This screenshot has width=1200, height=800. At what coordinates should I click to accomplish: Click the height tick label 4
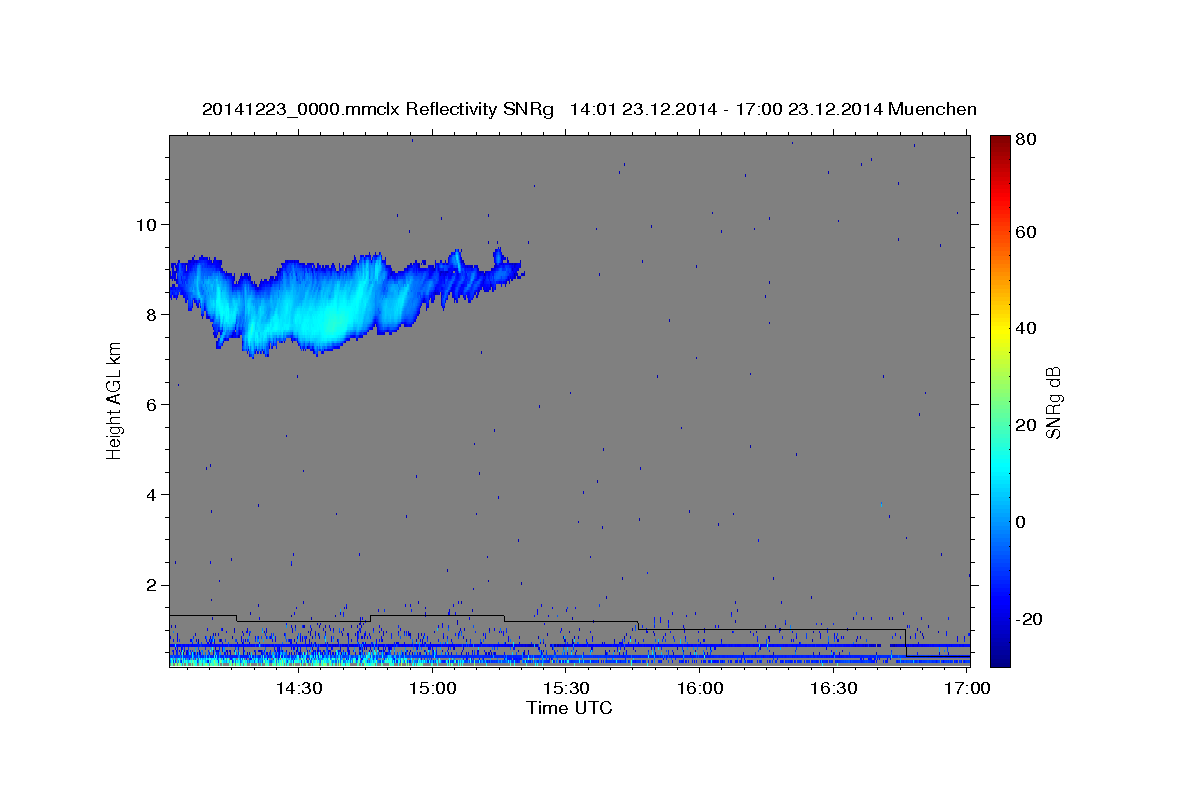point(152,495)
